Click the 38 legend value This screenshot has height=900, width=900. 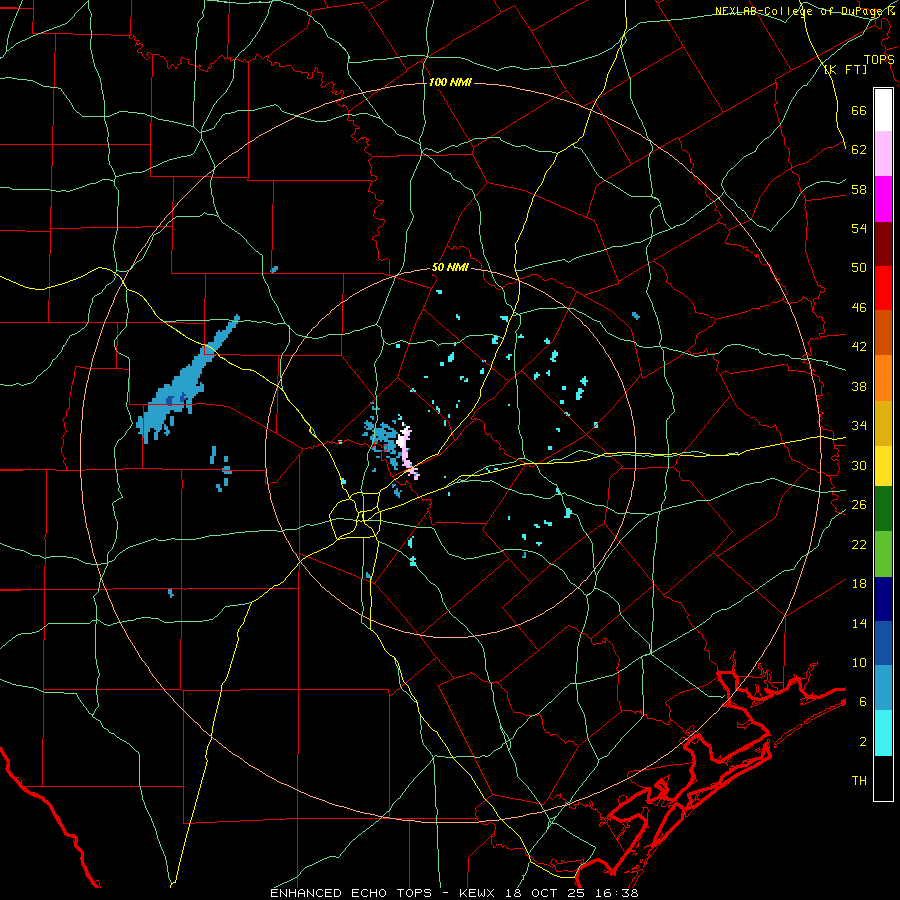859,386
